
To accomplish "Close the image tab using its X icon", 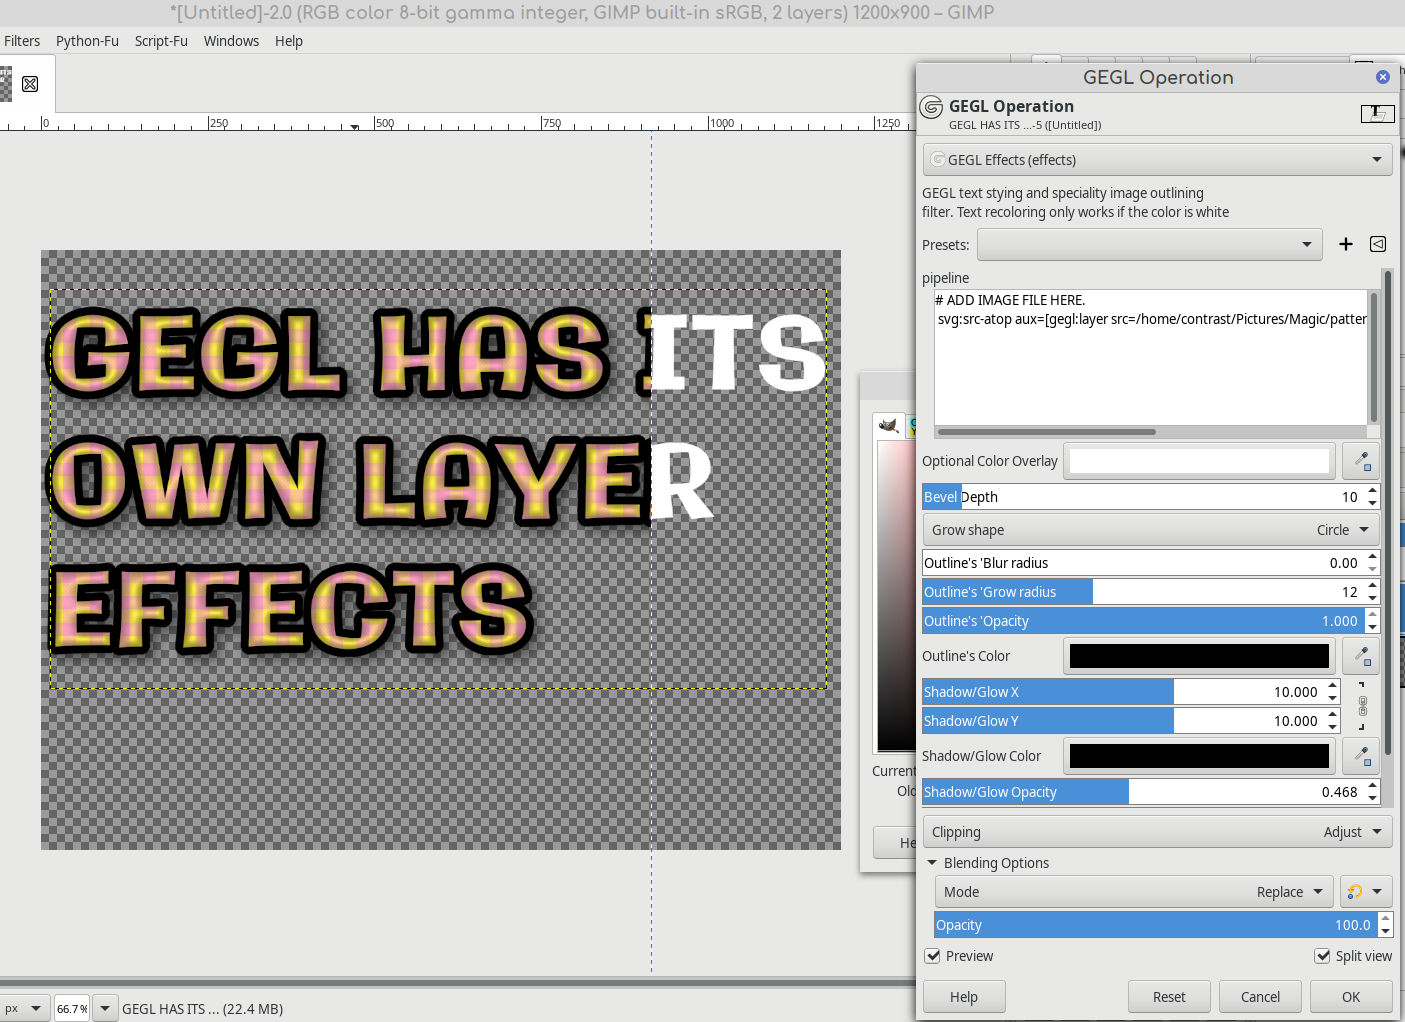I will click(x=30, y=84).
